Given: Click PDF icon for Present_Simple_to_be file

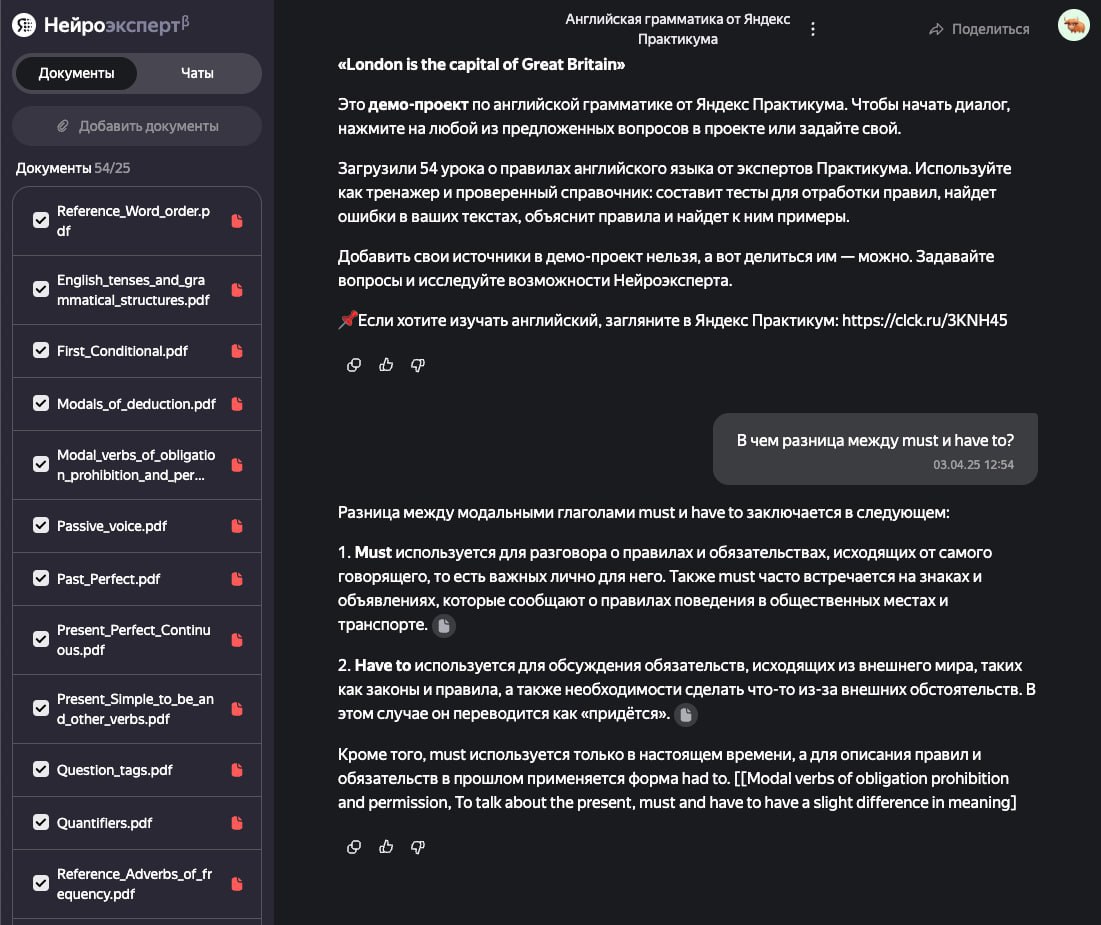Looking at the screenshot, I should click(237, 709).
